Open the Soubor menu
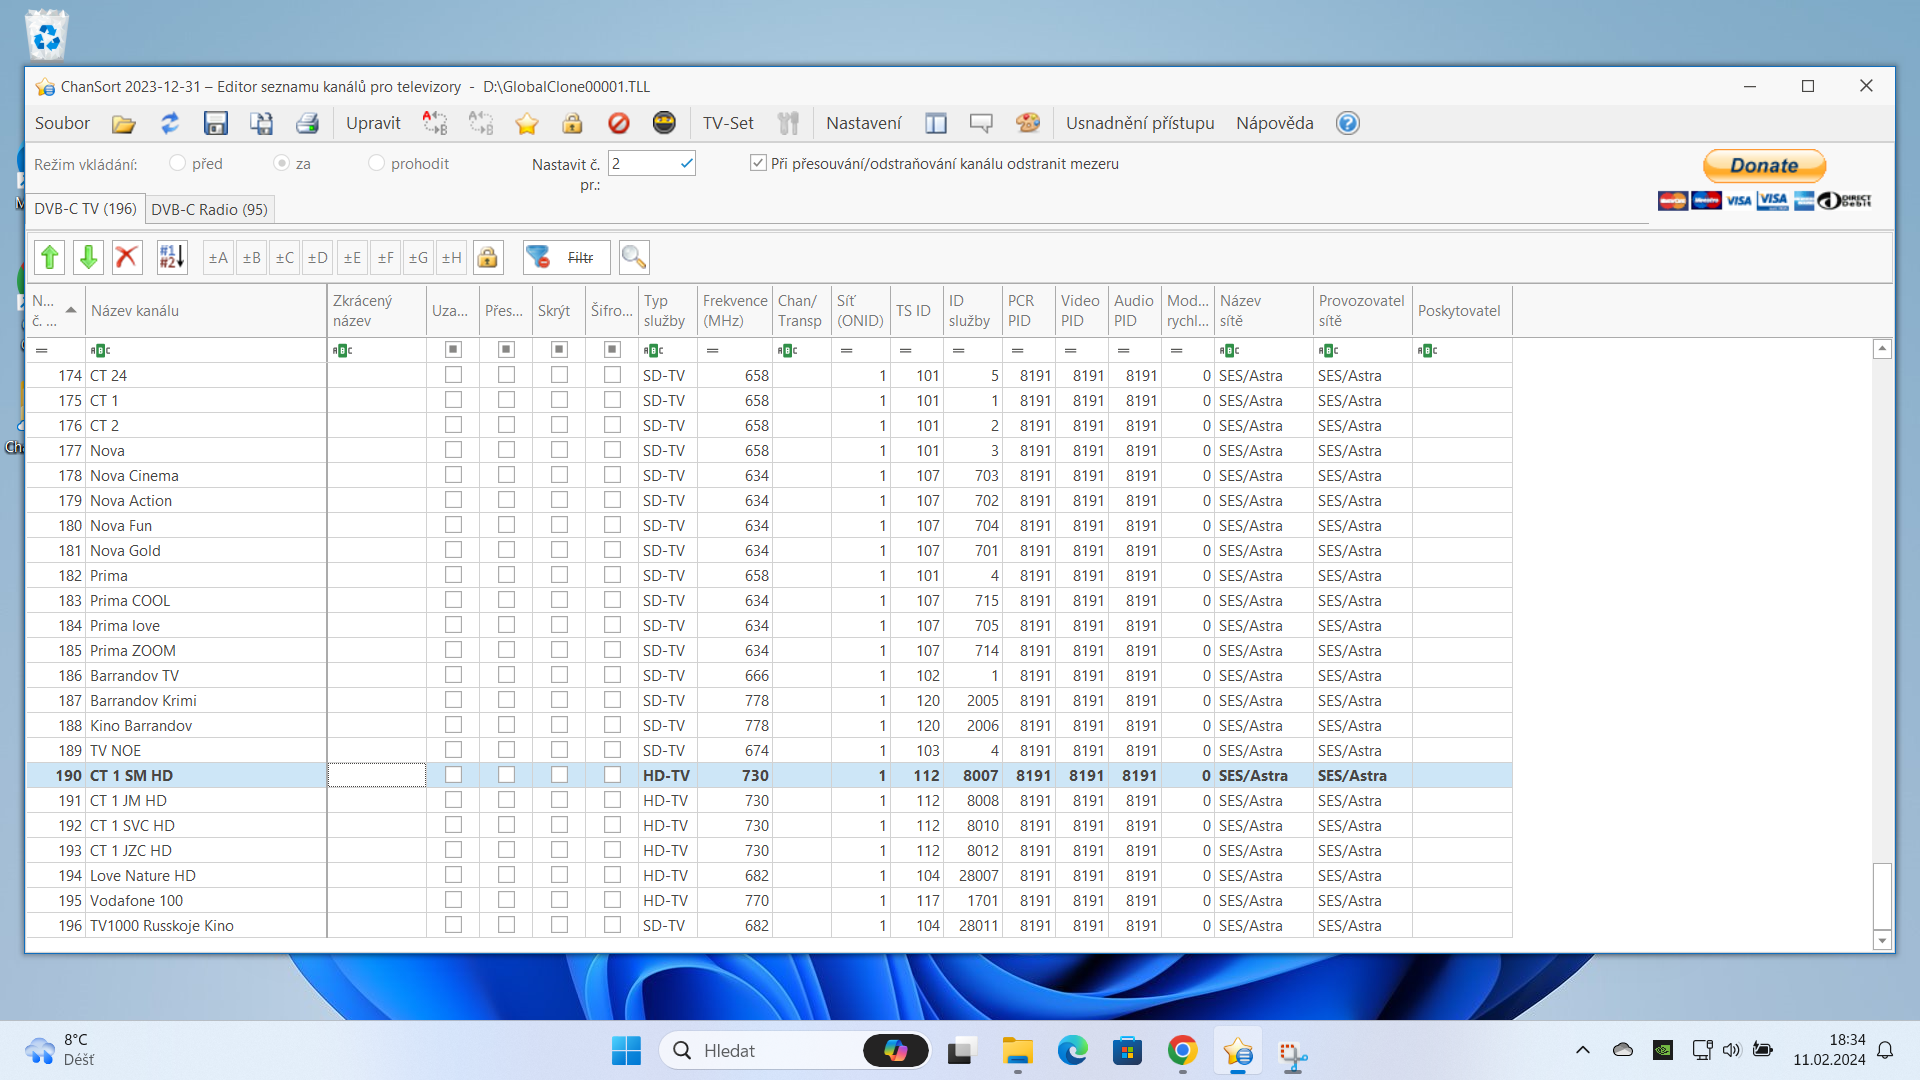Screen dimensions: 1920x1080 point(62,123)
